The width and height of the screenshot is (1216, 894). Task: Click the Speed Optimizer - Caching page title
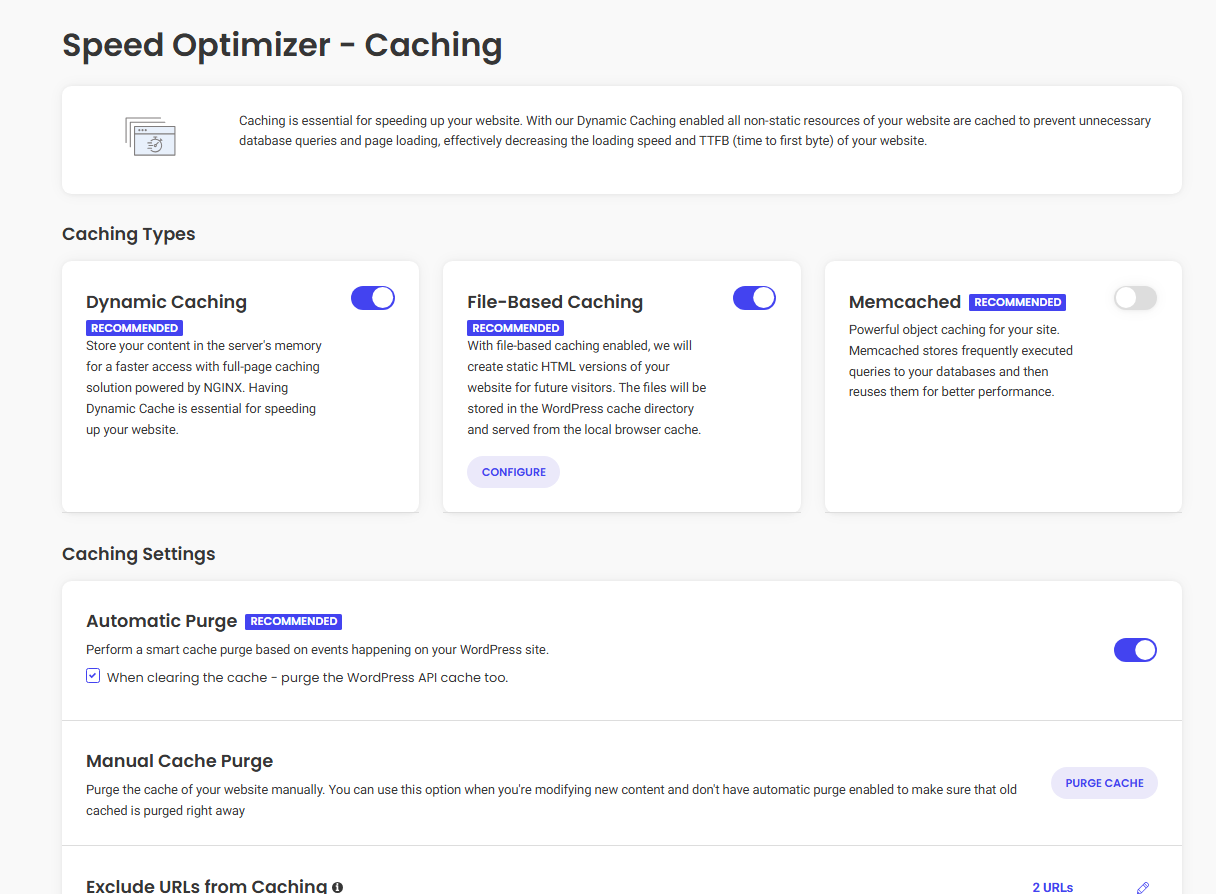282,45
